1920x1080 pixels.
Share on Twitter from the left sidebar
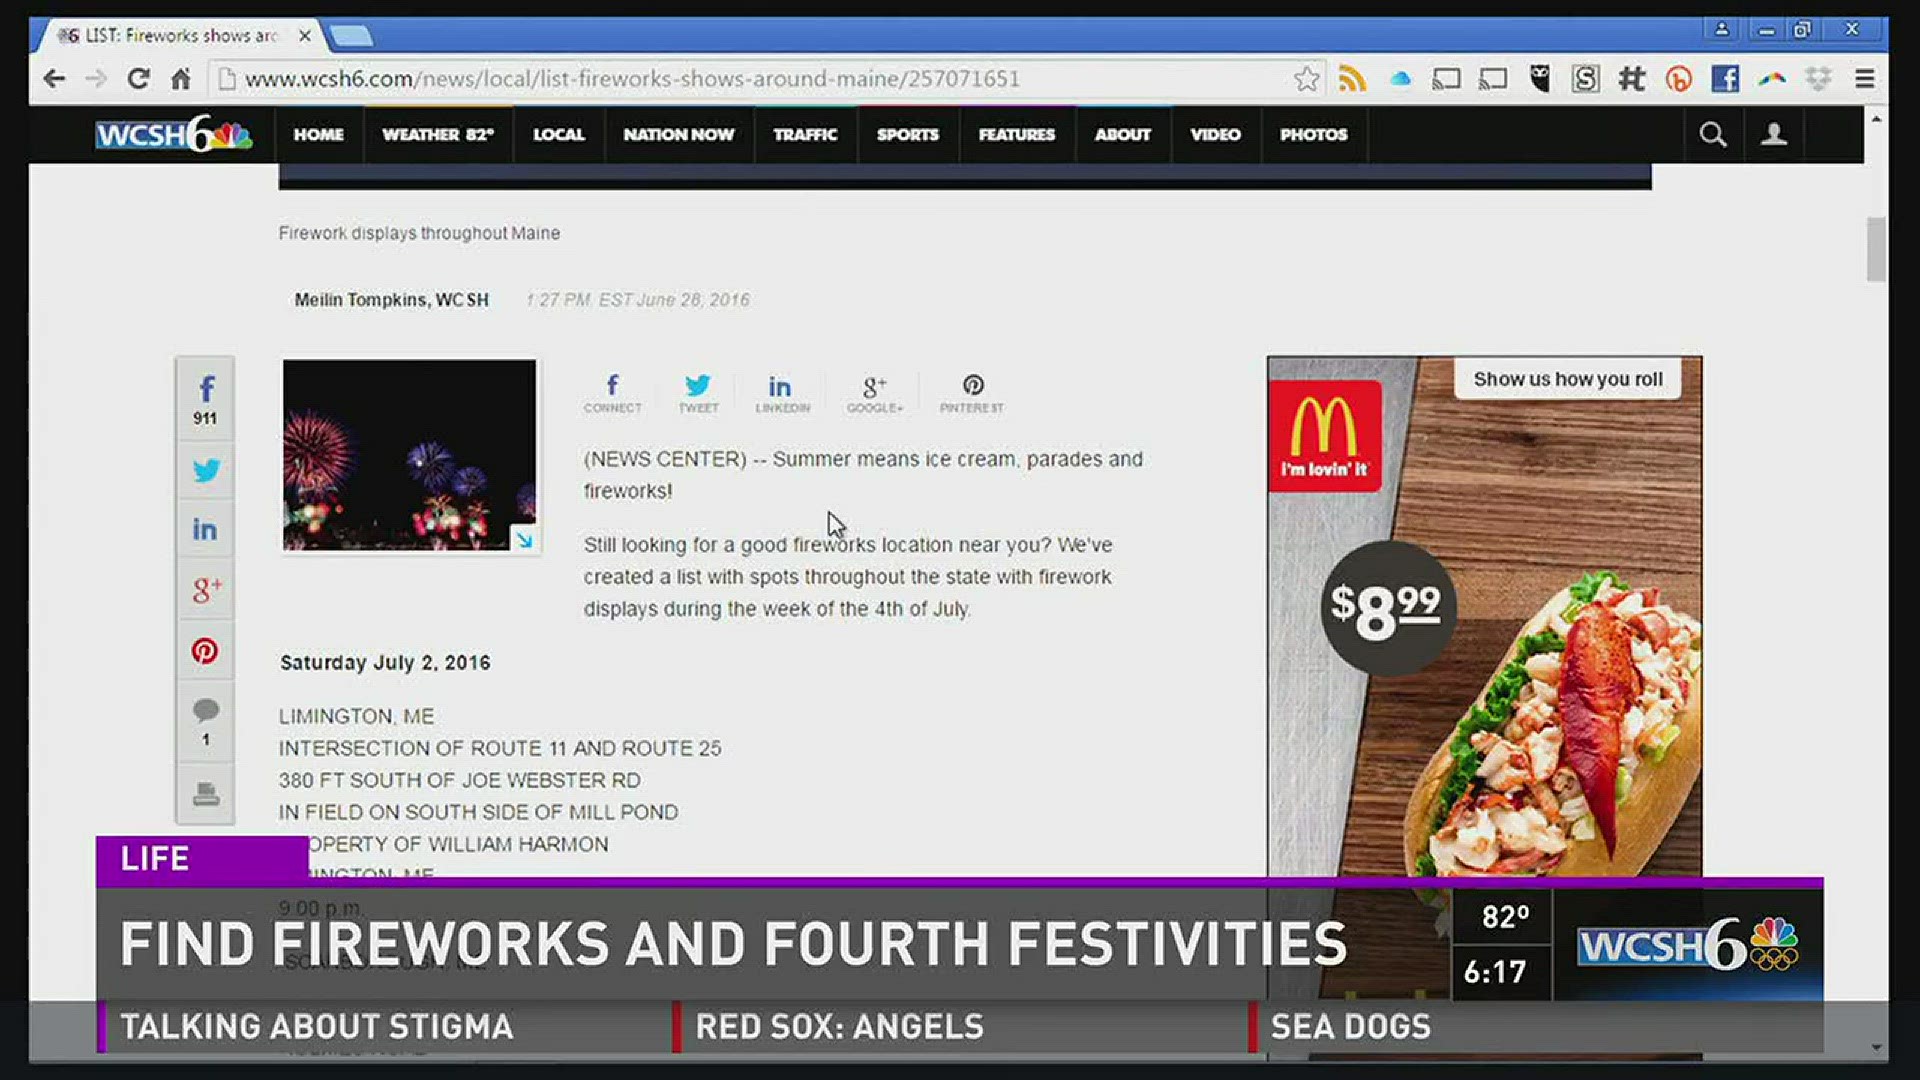(206, 470)
